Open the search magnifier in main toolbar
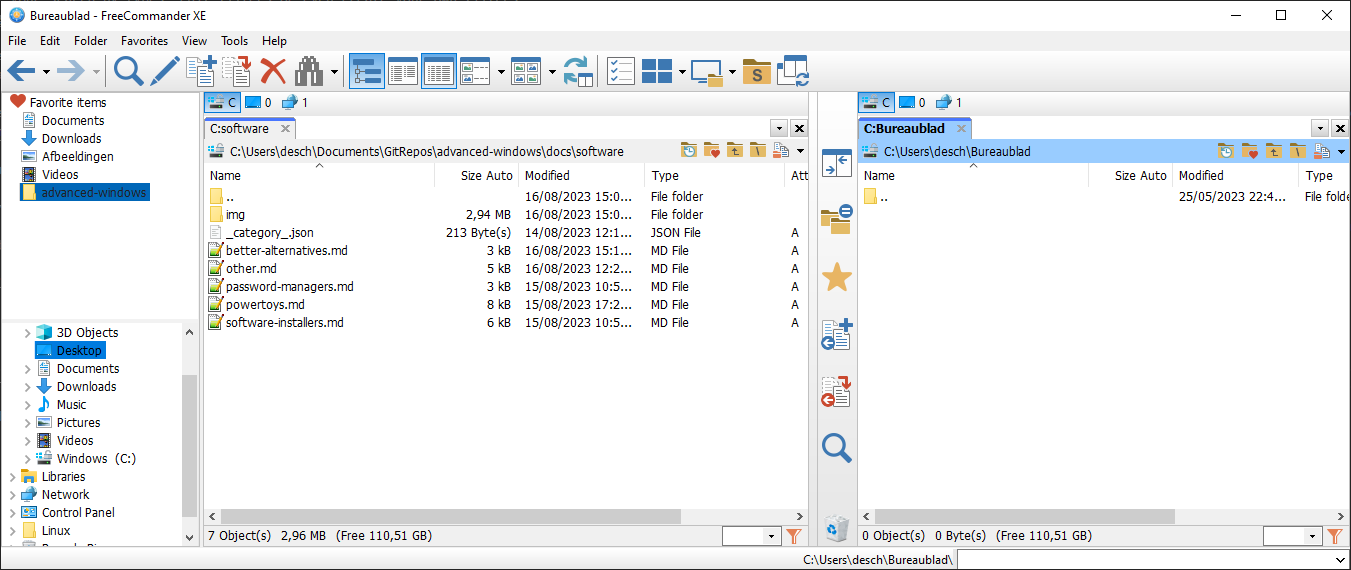 coord(129,71)
